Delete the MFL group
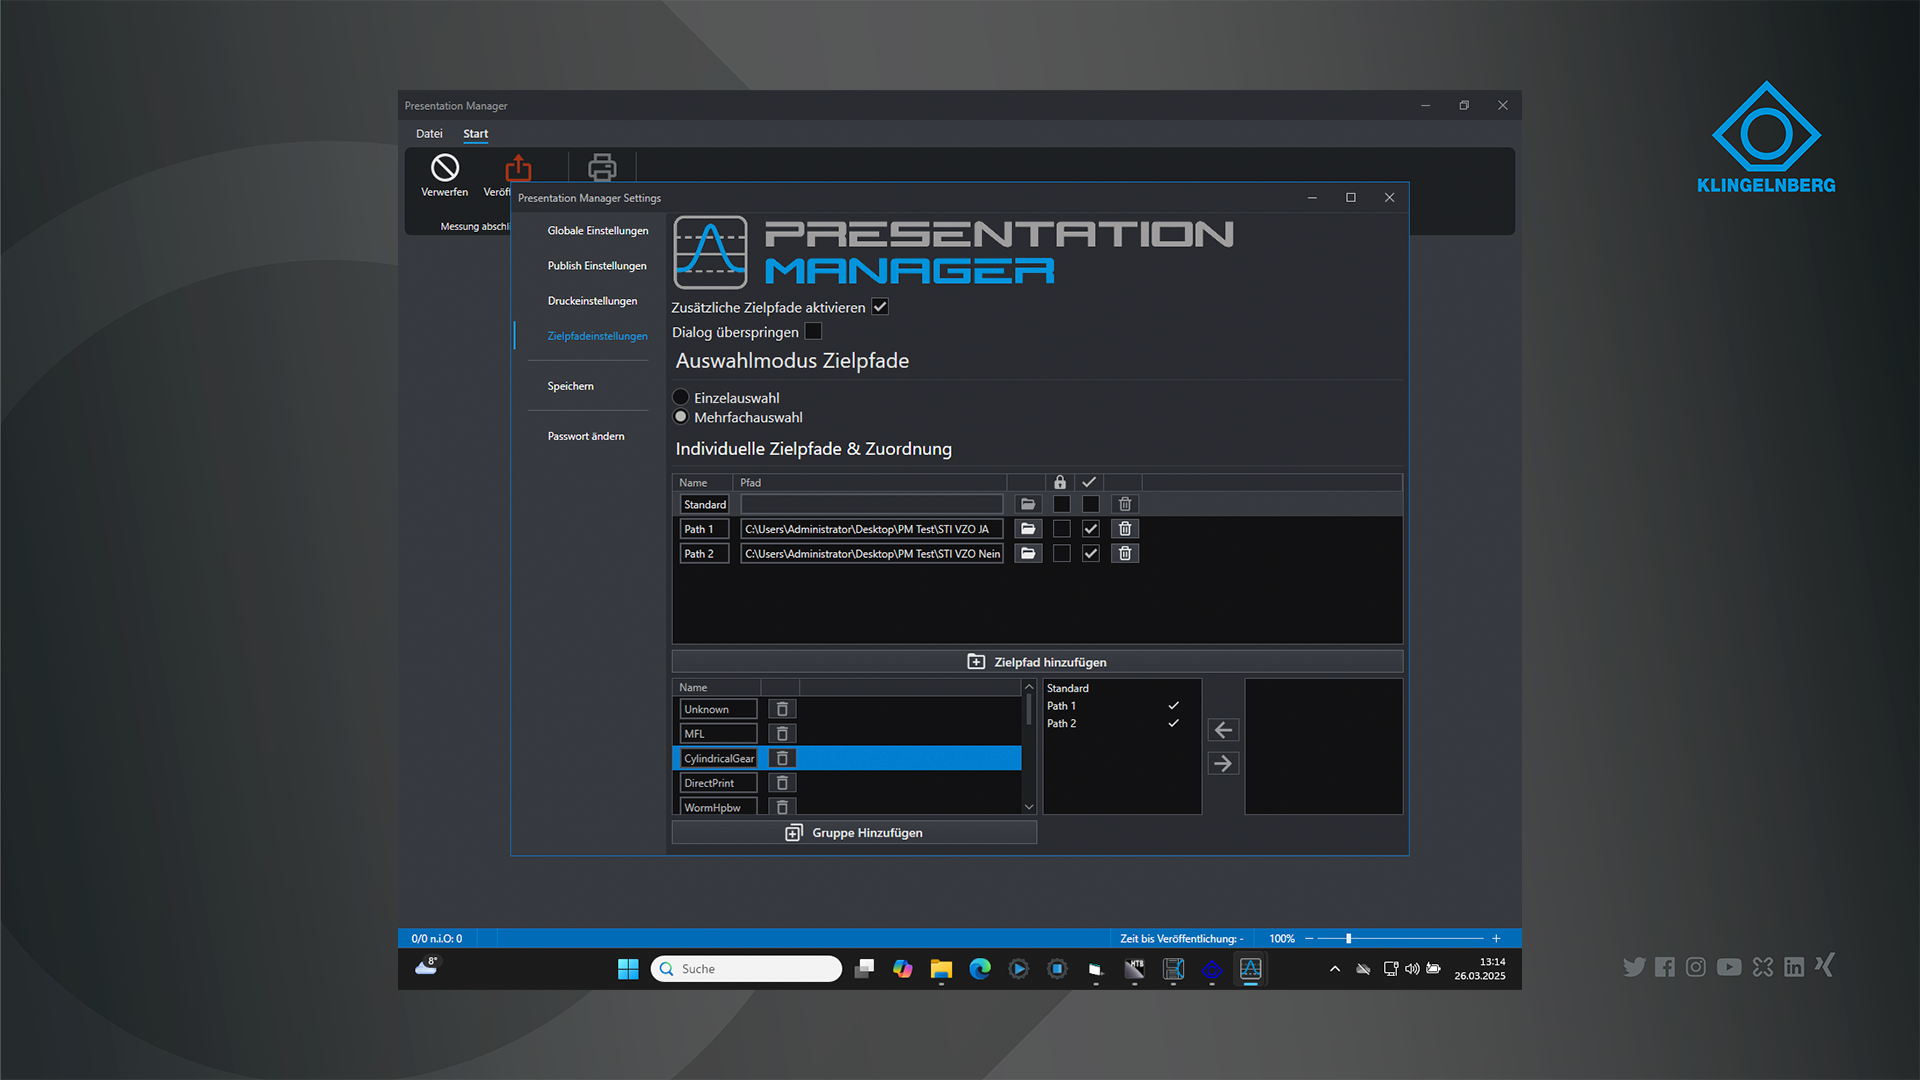1920x1080 pixels. click(782, 734)
